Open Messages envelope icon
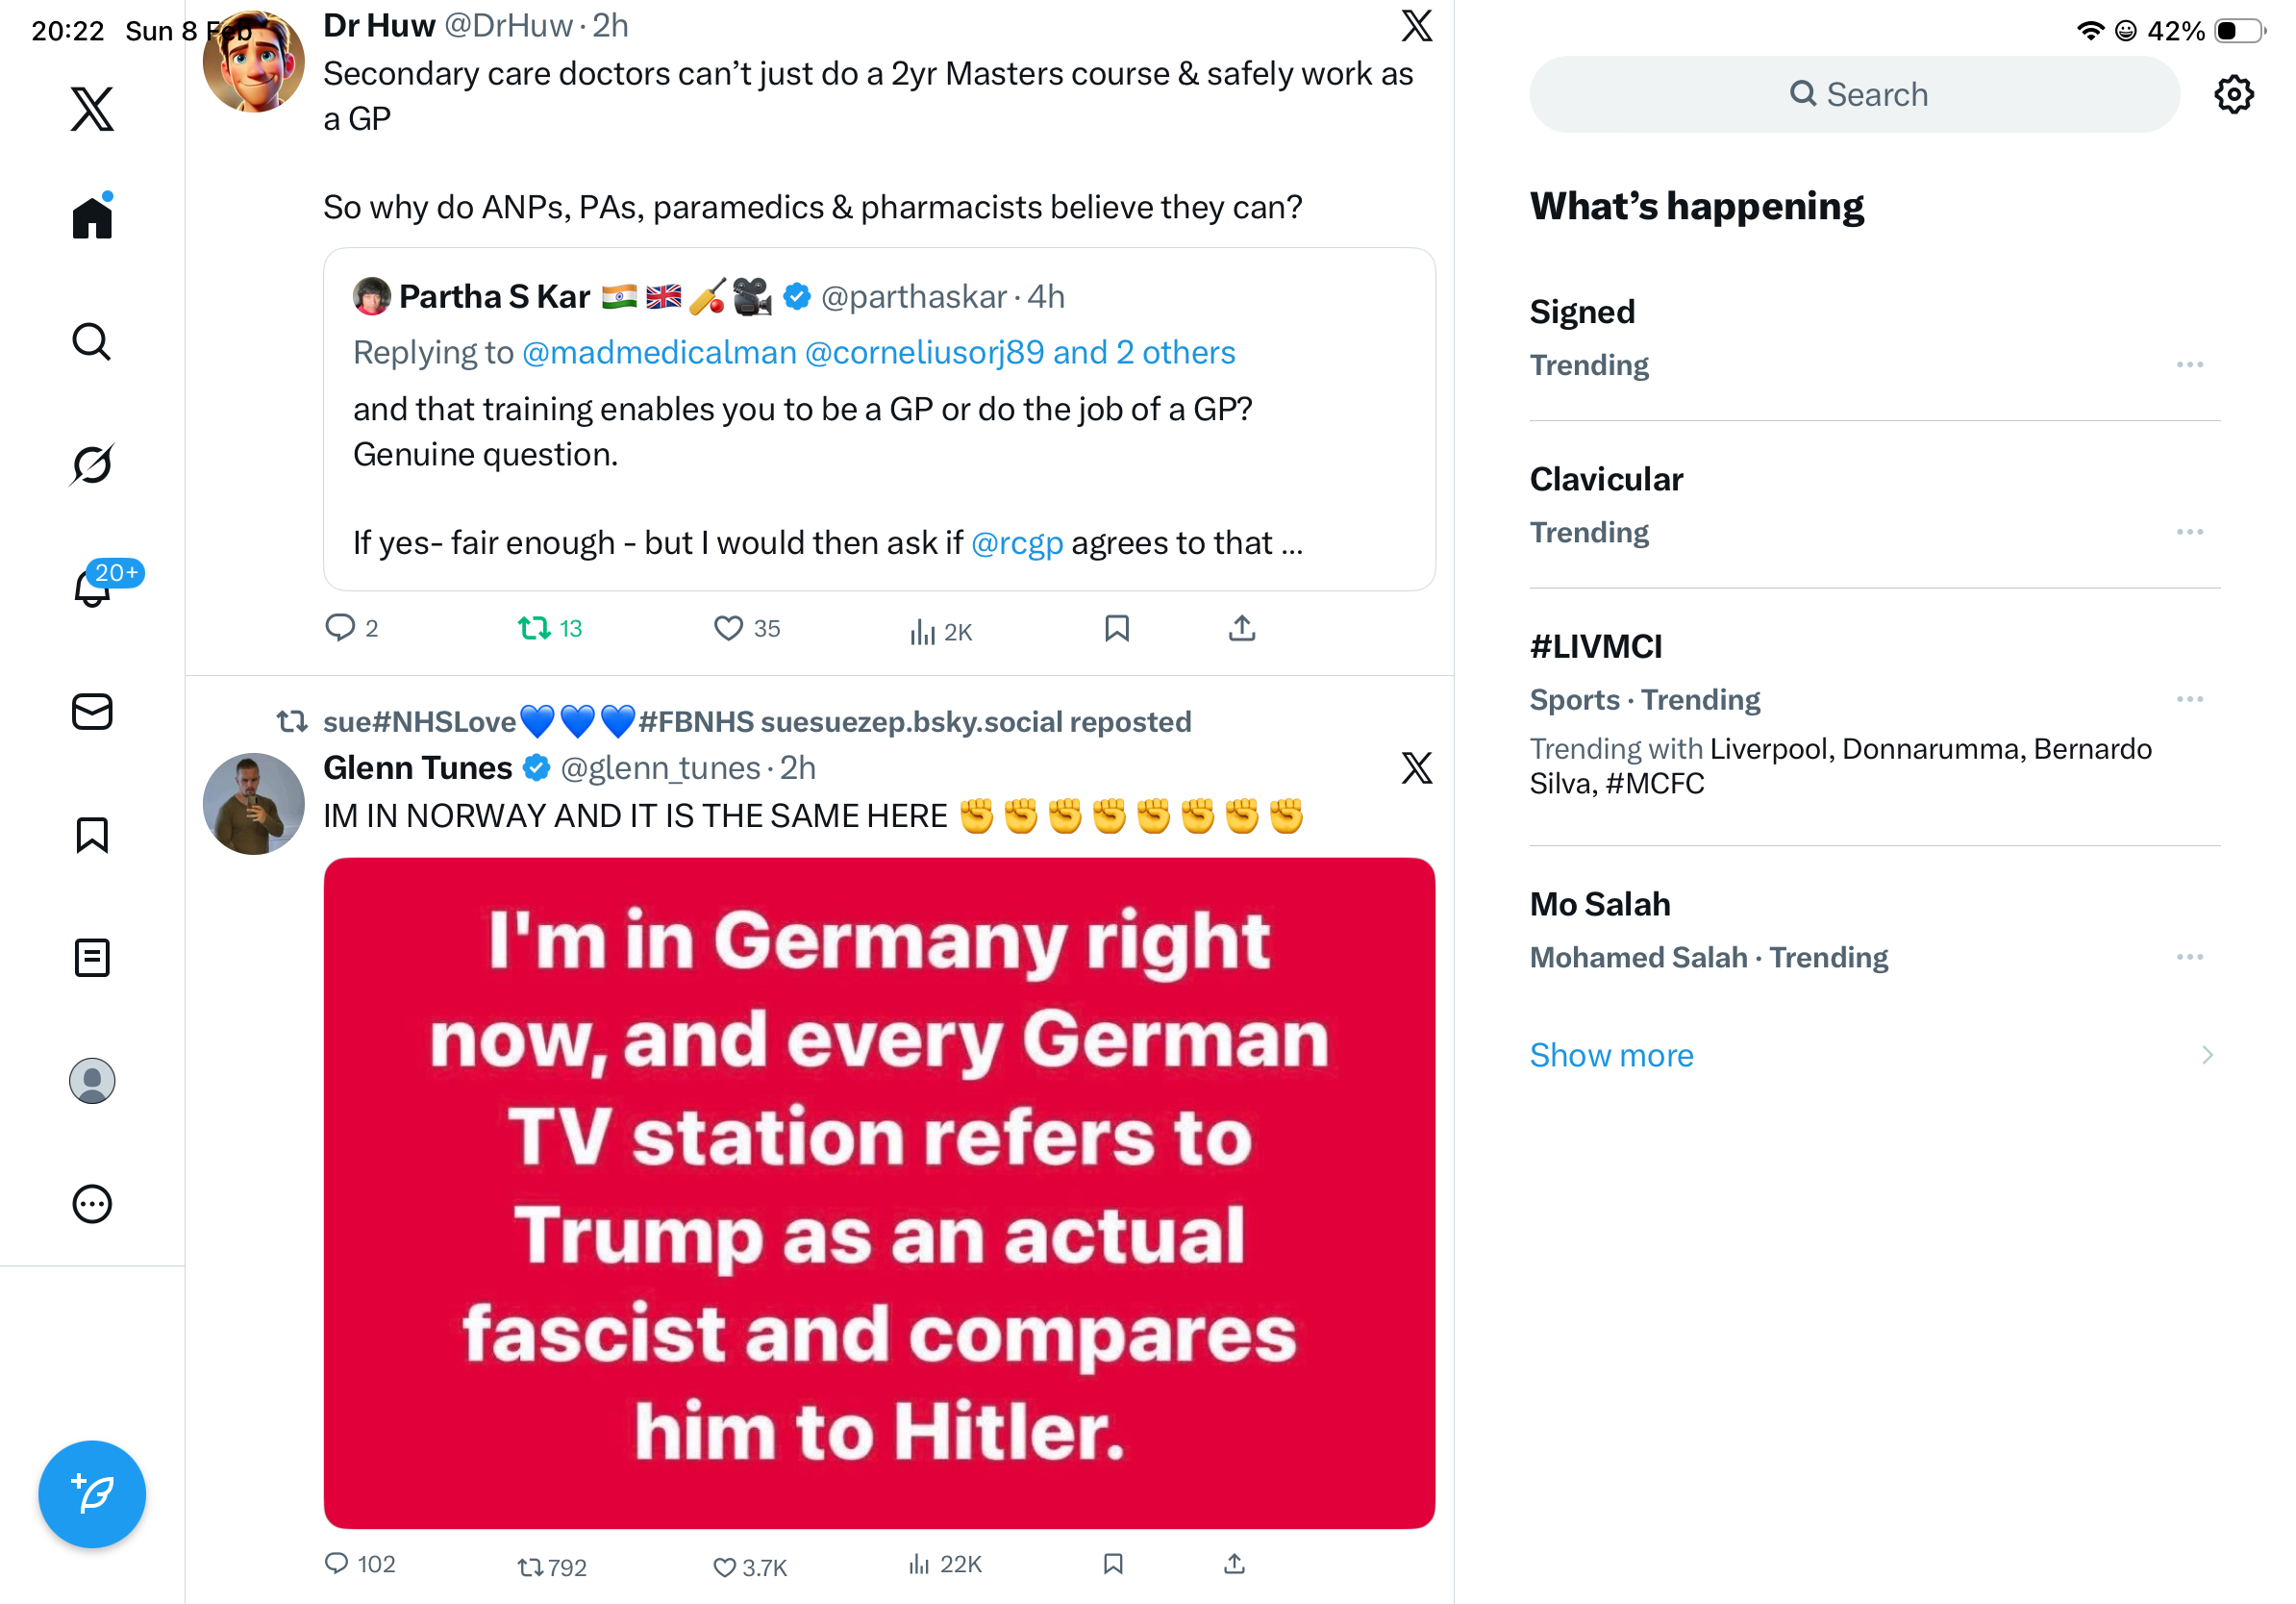This screenshot has height=1604, width=2296. tap(92, 711)
